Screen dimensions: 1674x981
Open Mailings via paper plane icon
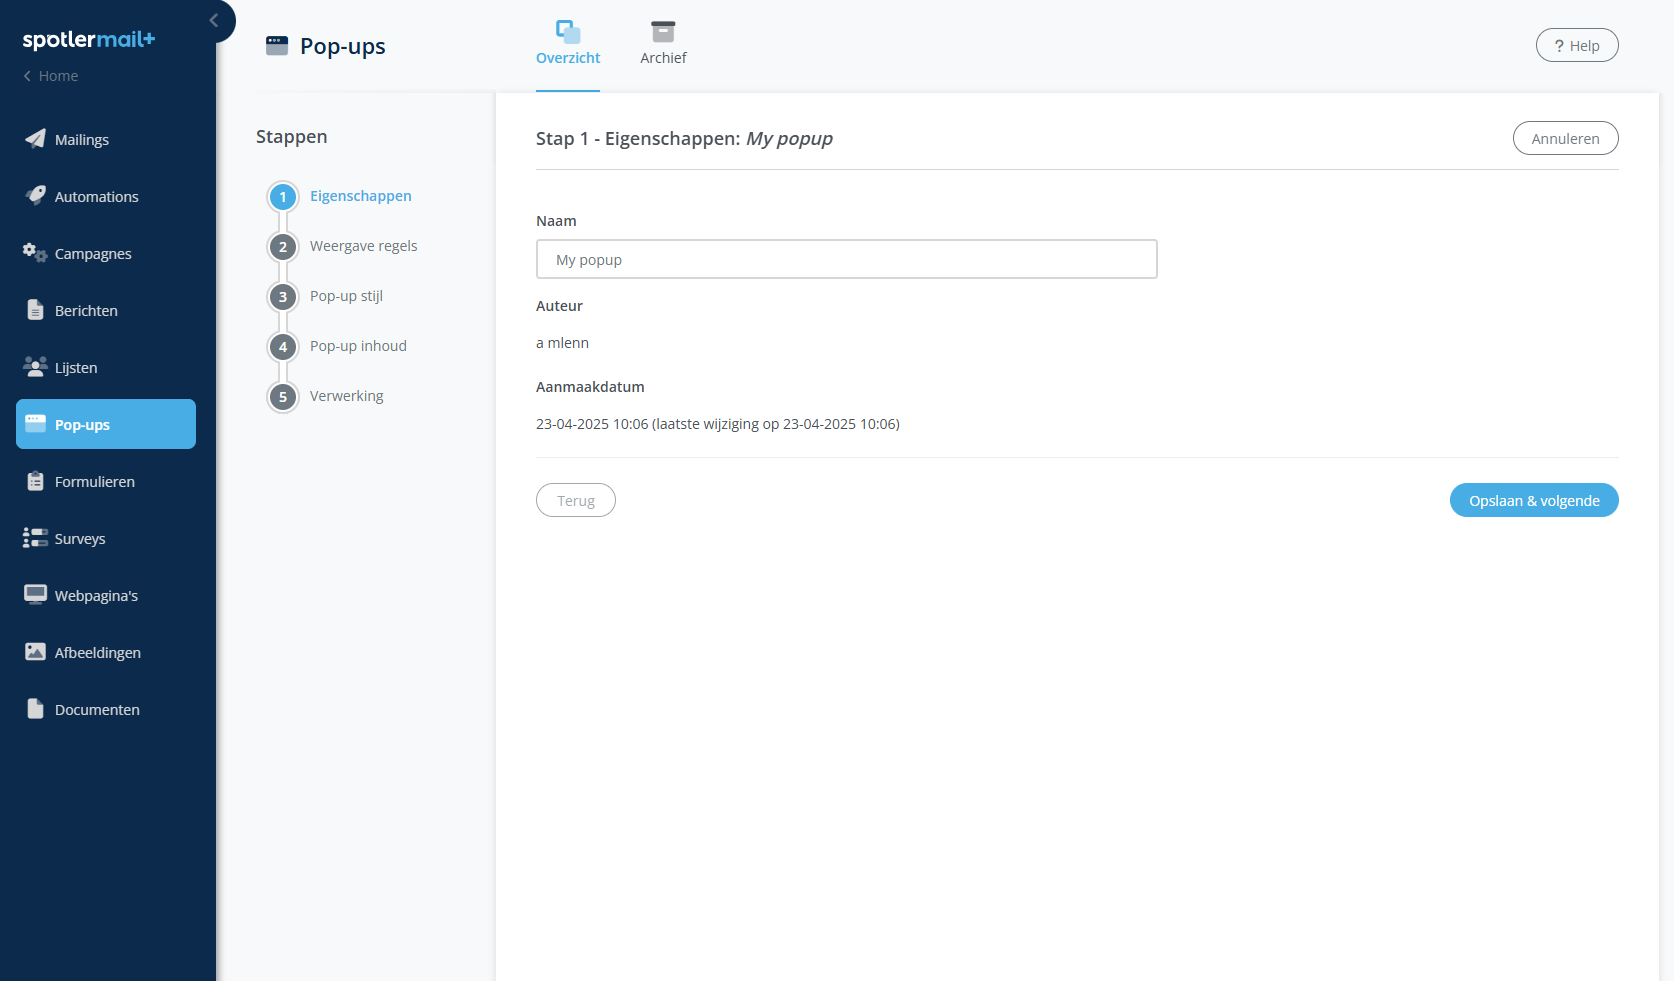point(35,139)
